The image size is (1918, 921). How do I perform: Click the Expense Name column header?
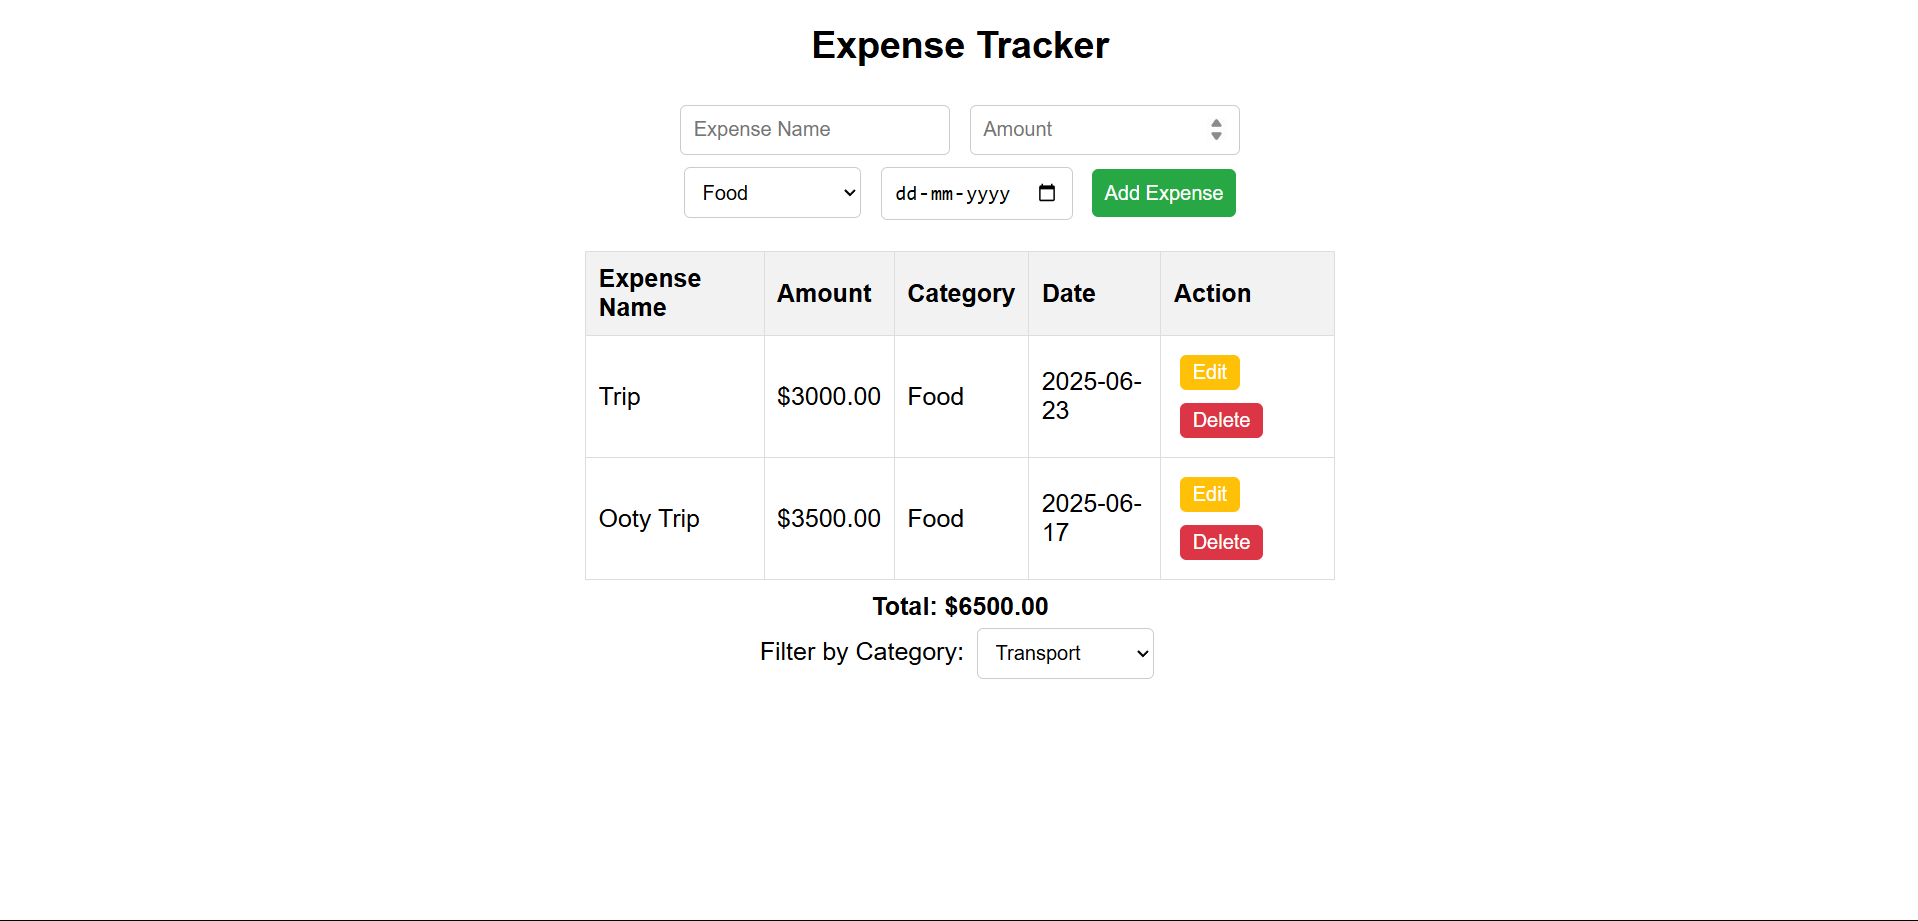coord(675,293)
